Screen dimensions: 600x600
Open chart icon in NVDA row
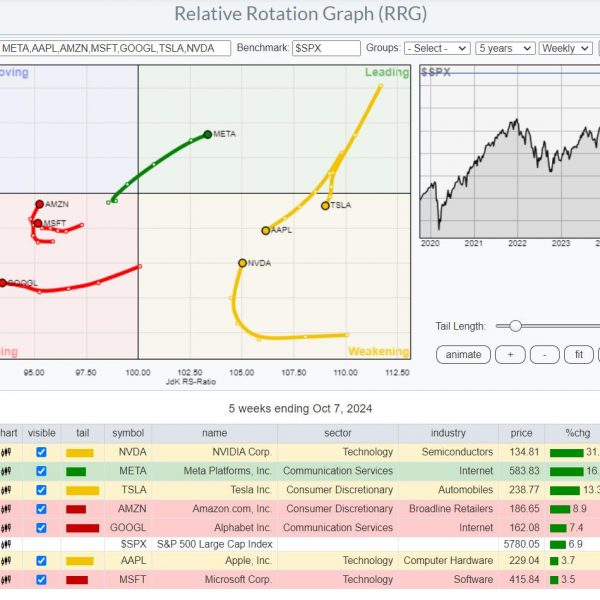(x=6, y=453)
